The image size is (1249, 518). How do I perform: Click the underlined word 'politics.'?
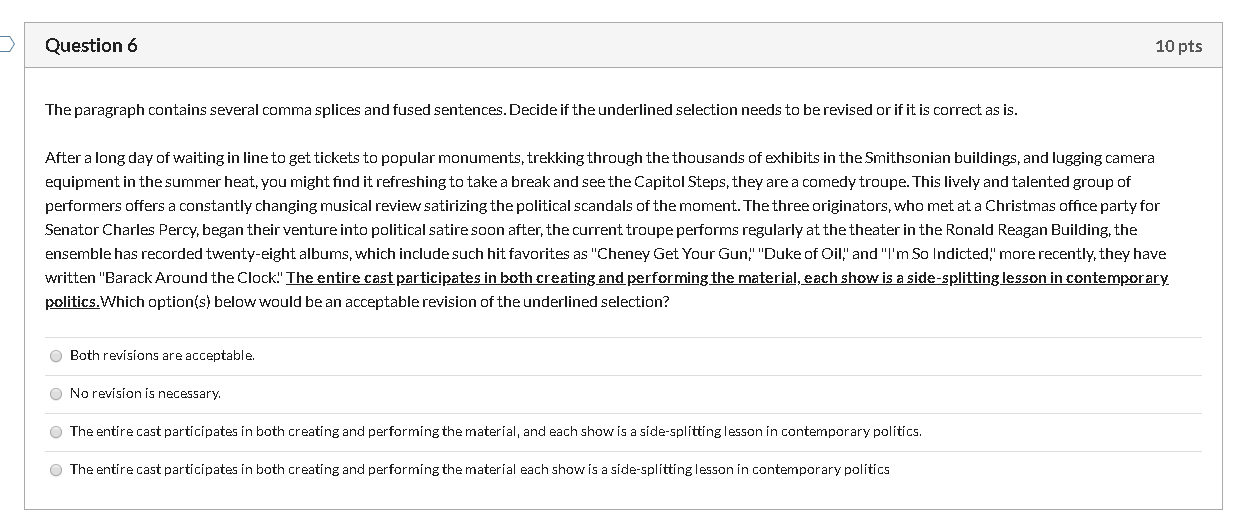[x=73, y=301]
